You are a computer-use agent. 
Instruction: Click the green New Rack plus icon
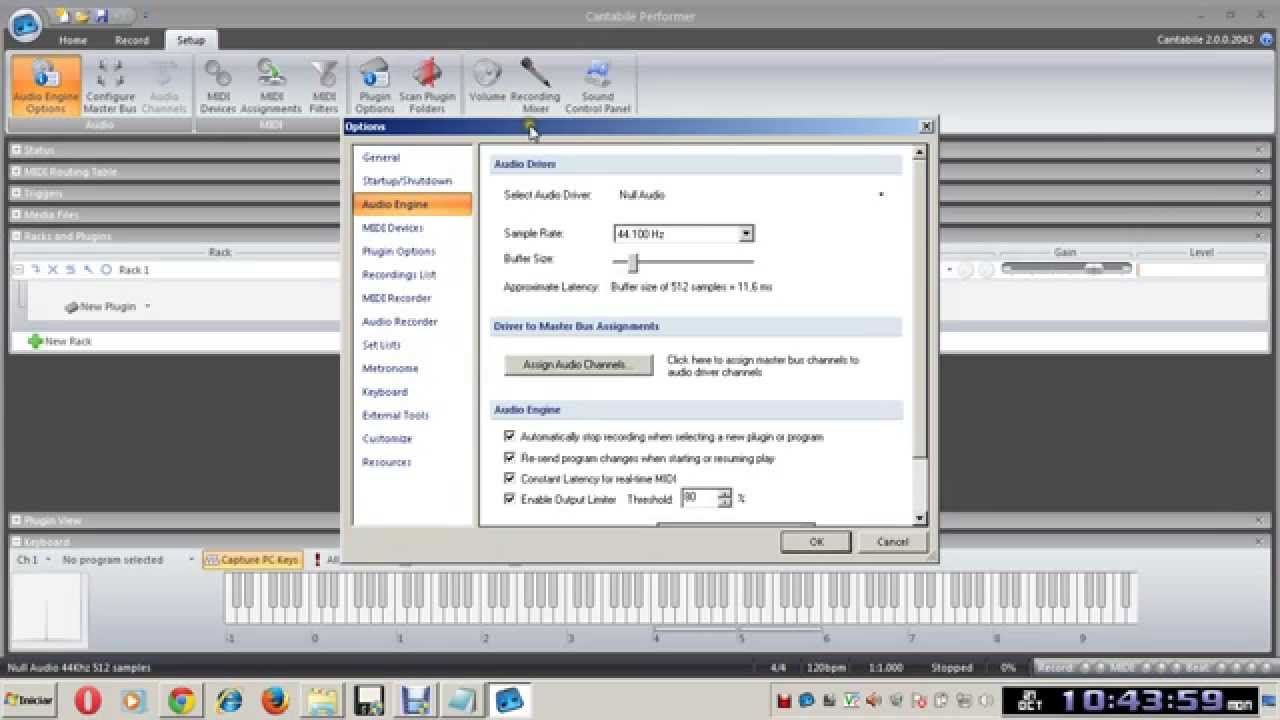click(35, 341)
